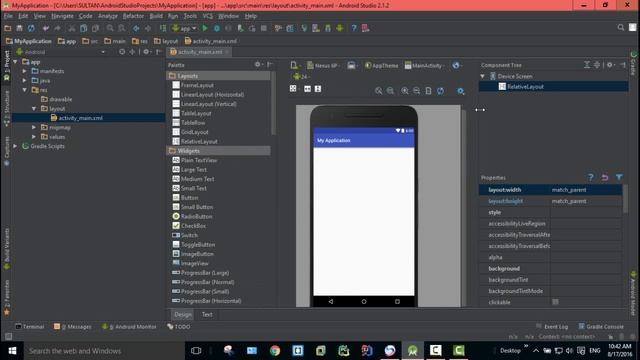Expand the manifests folder
Image resolution: width=640 pixels, height=360 pixels.
[x=24, y=71]
